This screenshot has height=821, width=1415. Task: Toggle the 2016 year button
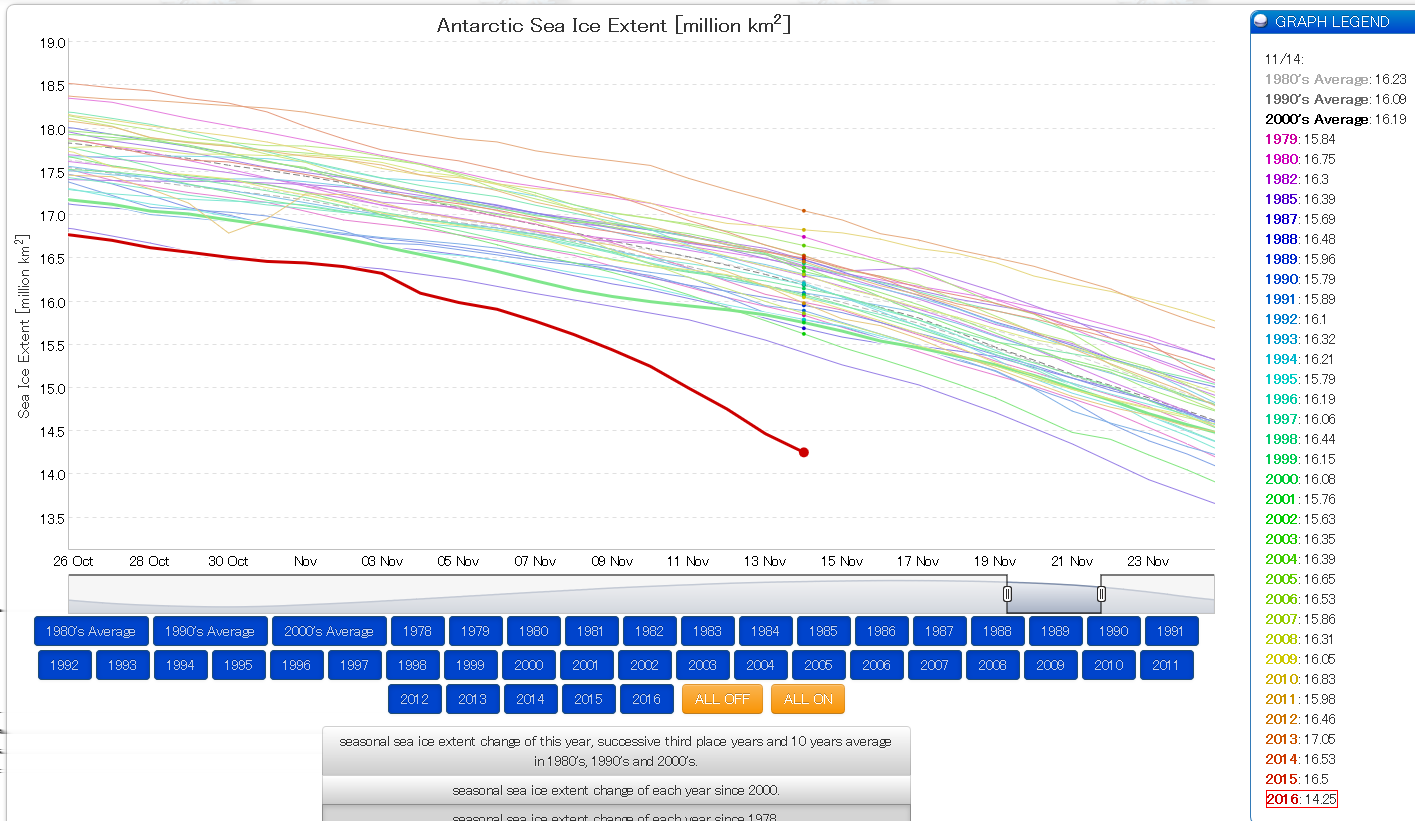coord(646,699)
